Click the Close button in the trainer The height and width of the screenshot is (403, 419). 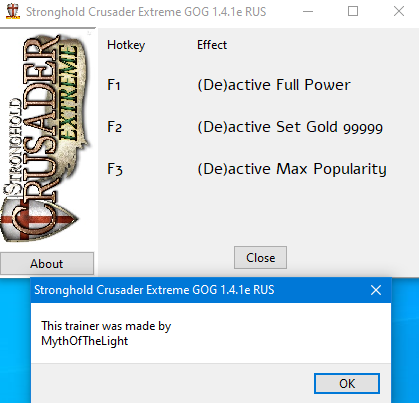260,258
